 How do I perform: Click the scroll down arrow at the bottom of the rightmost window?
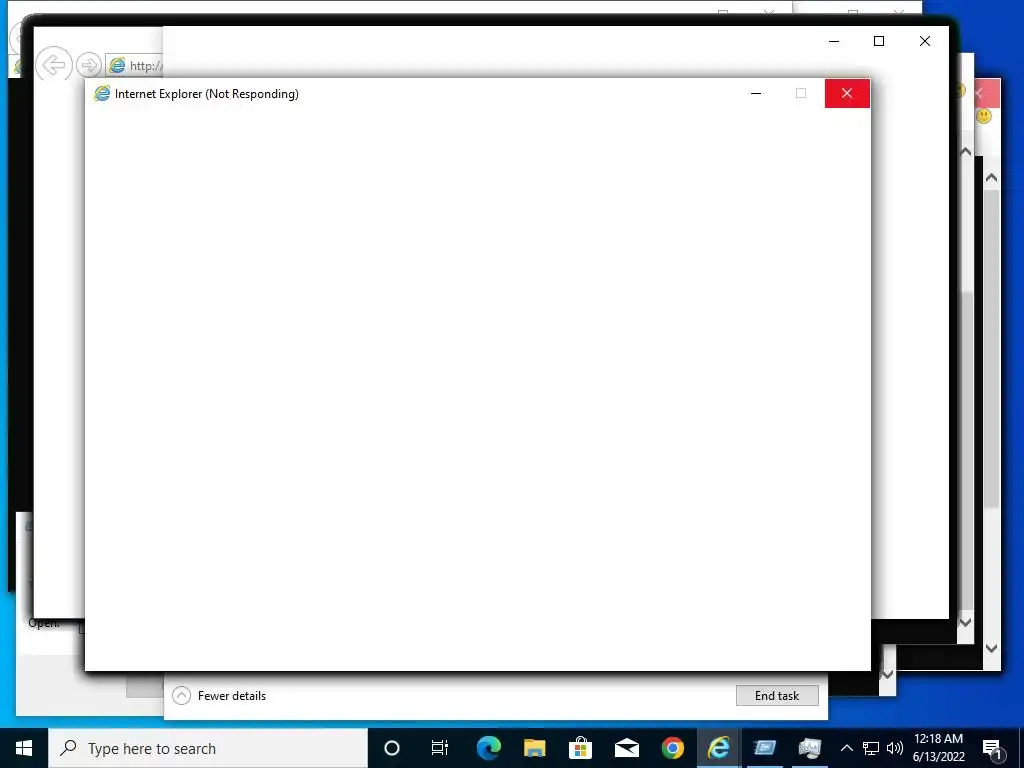pos(991,648)
